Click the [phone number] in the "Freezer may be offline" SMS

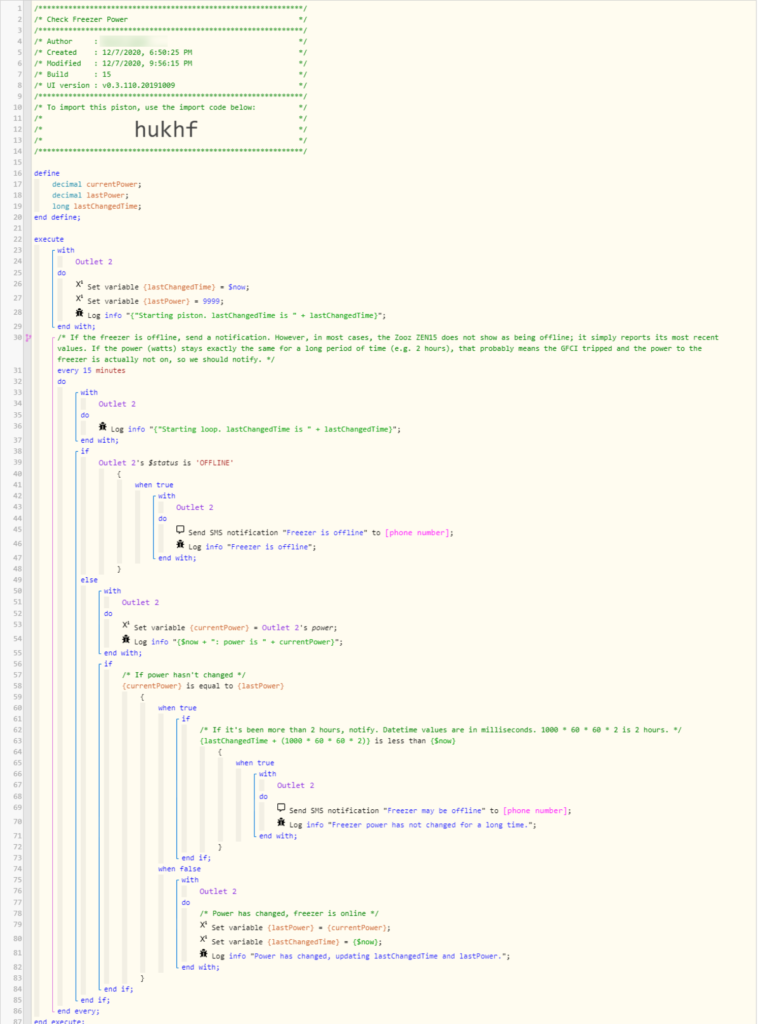[x=535, y=811]
